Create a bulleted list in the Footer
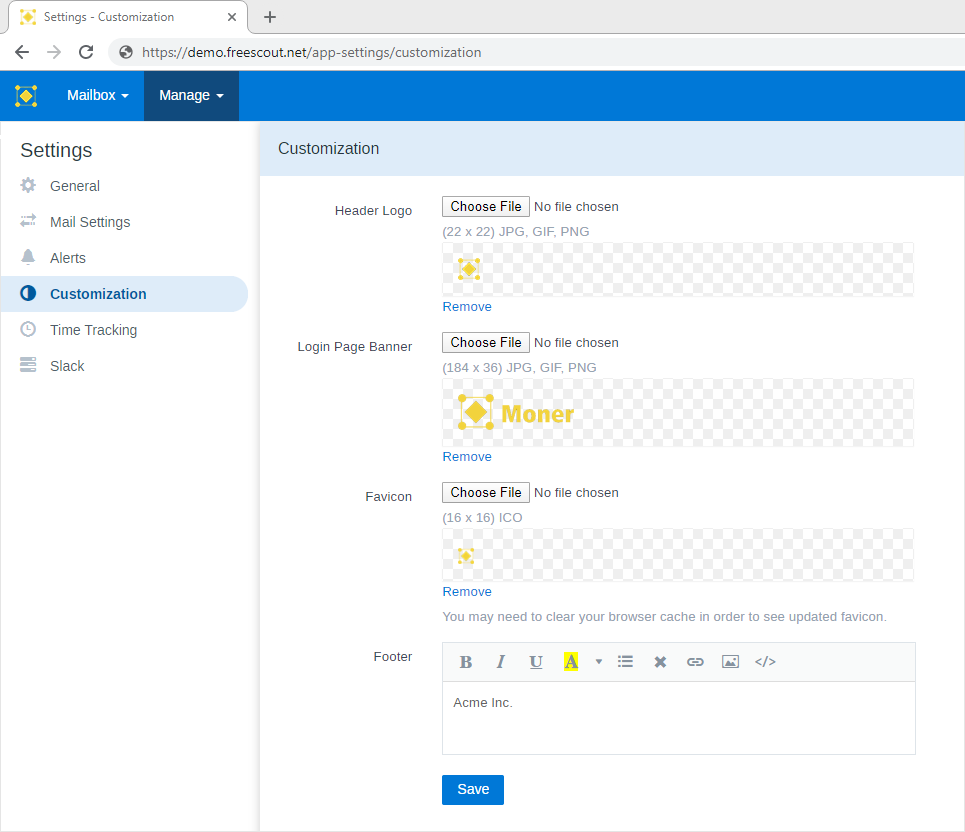965x832 pixels. (625, 661)
